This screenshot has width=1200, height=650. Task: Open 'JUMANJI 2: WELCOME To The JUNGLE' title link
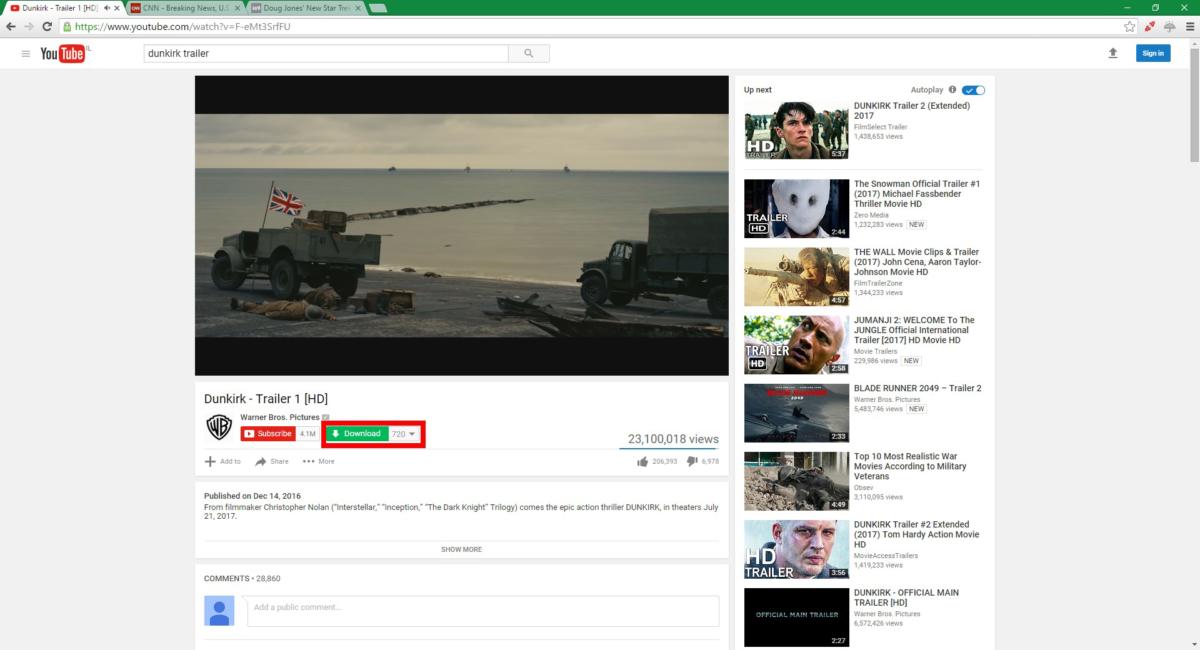[914, 330]
